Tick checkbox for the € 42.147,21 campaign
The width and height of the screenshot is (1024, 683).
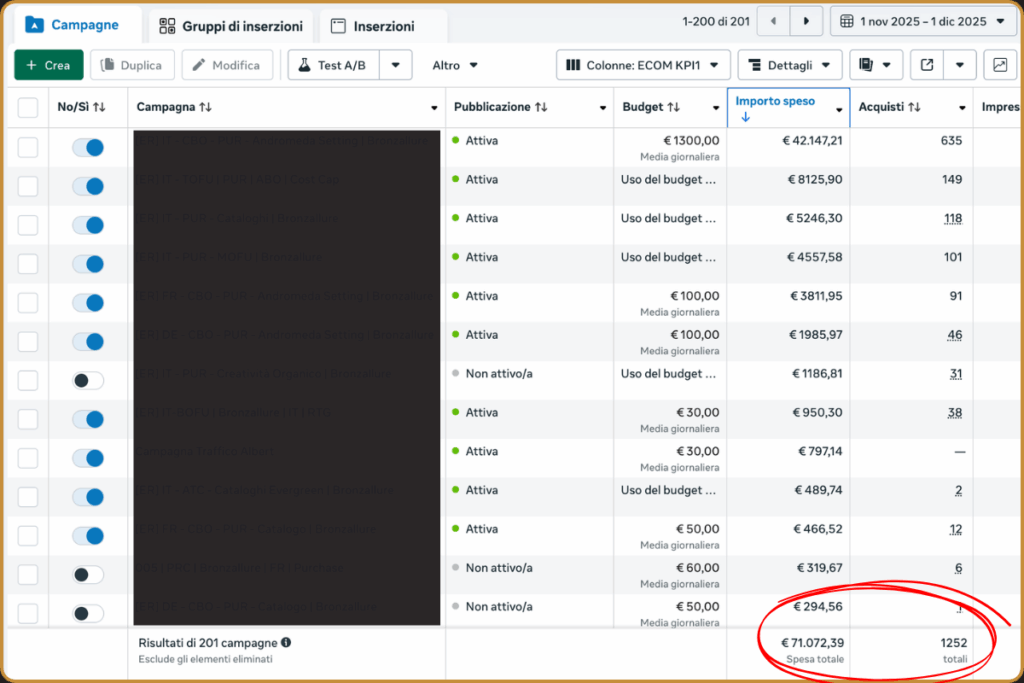(x=27, y=148)
